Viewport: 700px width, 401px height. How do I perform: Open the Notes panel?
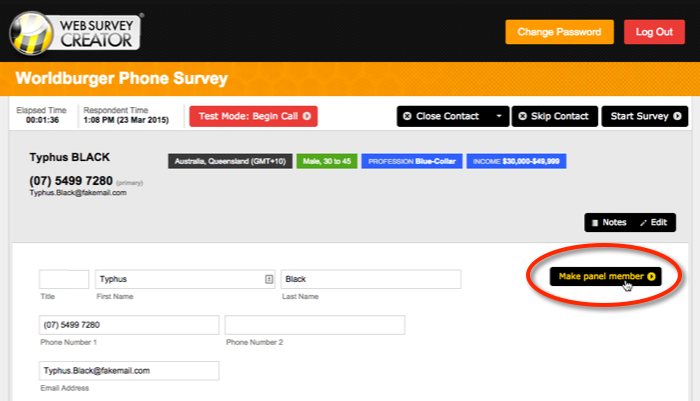[609, 222]
